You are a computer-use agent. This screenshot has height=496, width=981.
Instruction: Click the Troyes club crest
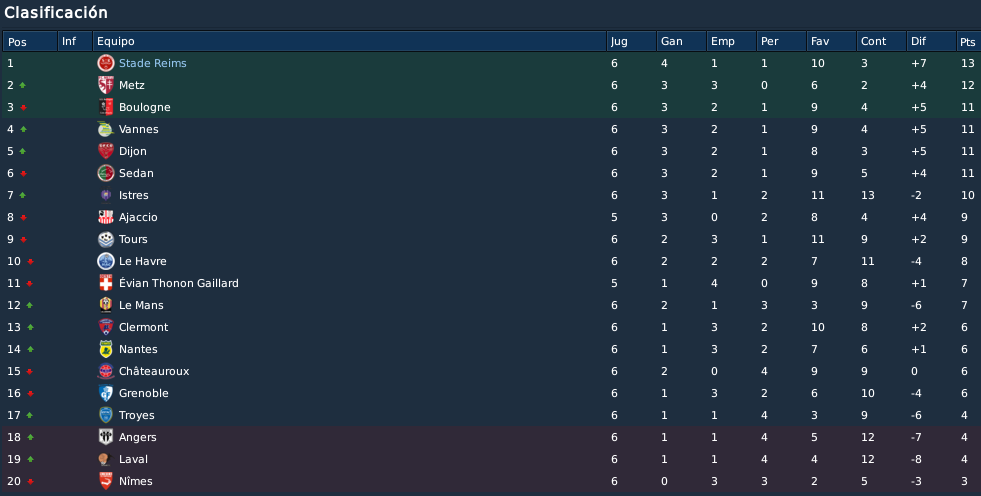click(x=106, y=415)
